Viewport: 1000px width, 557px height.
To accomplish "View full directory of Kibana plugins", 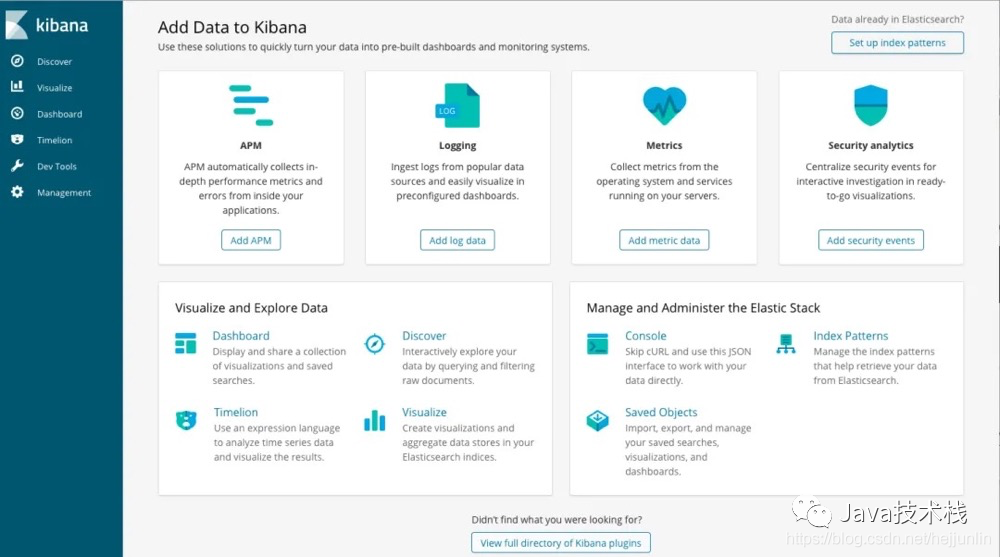I will (x=561, y=543).
